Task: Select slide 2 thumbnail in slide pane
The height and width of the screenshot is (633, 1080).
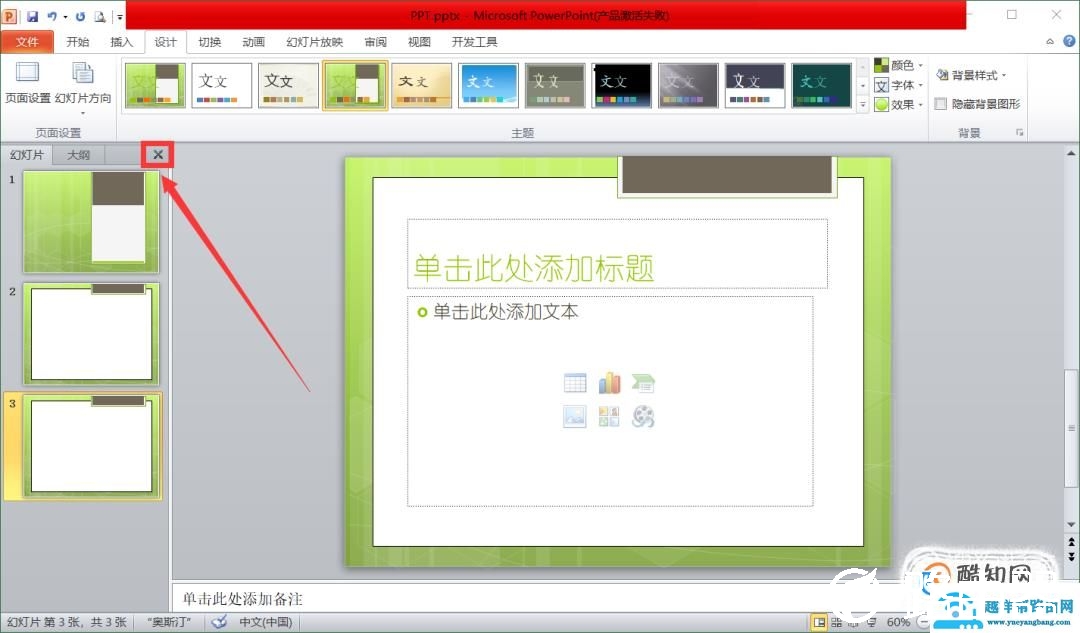Action: (x=92, y=334)
